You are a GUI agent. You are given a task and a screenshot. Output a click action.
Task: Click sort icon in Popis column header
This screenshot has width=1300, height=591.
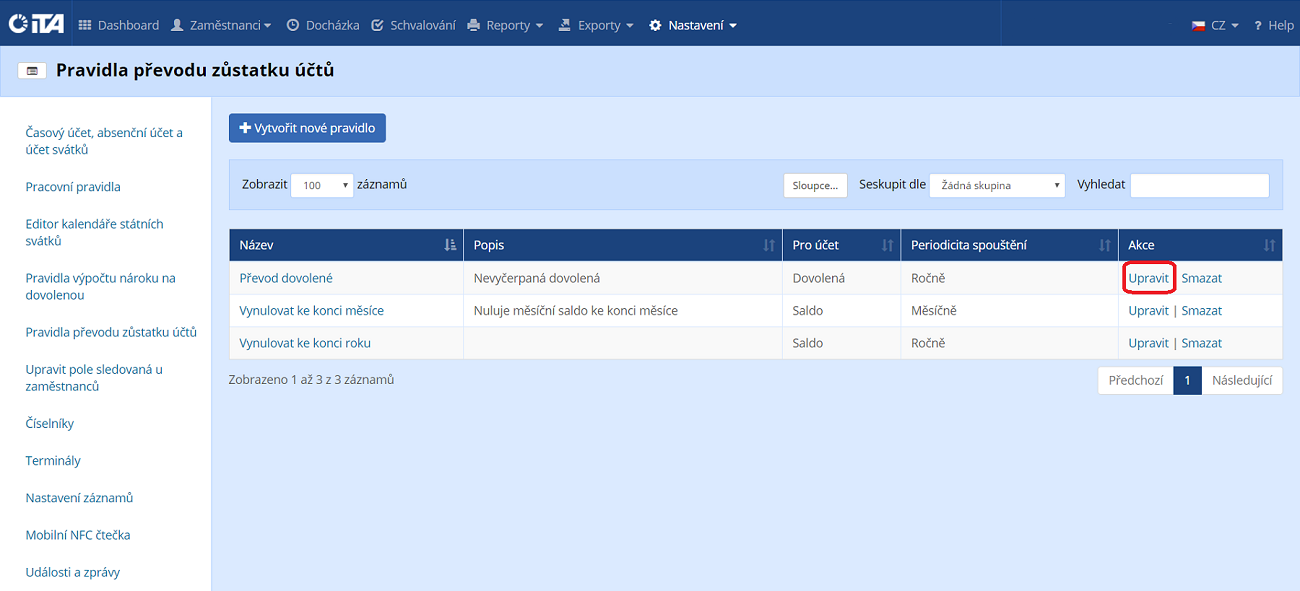click(768, 245)
